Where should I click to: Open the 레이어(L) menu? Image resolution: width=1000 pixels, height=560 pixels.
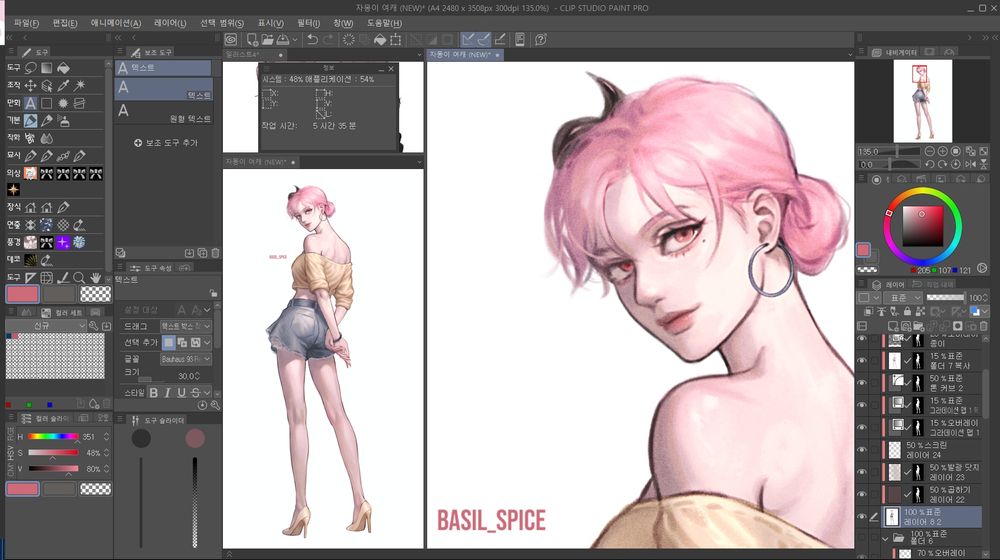click(x=170, y=23)
